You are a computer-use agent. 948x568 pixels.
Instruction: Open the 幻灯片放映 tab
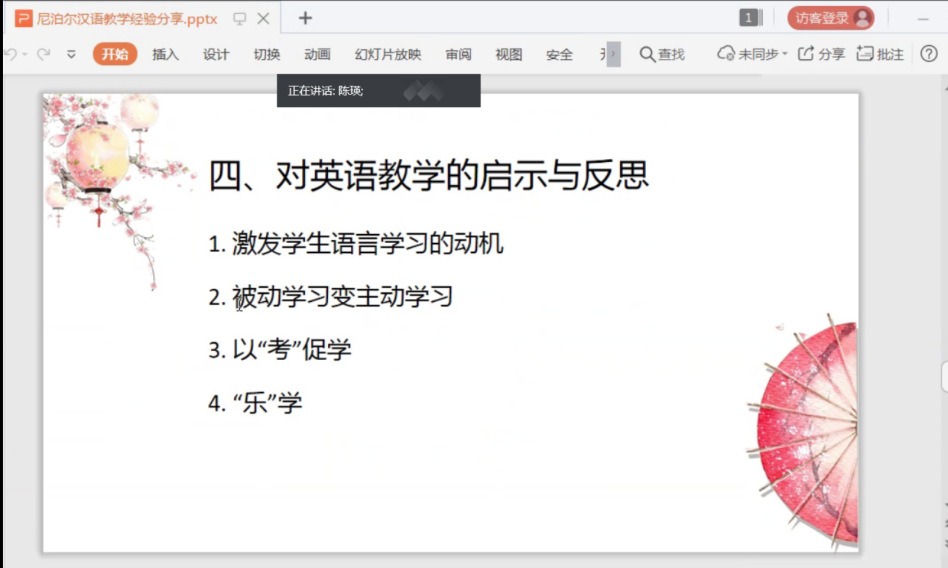(388, 54)
